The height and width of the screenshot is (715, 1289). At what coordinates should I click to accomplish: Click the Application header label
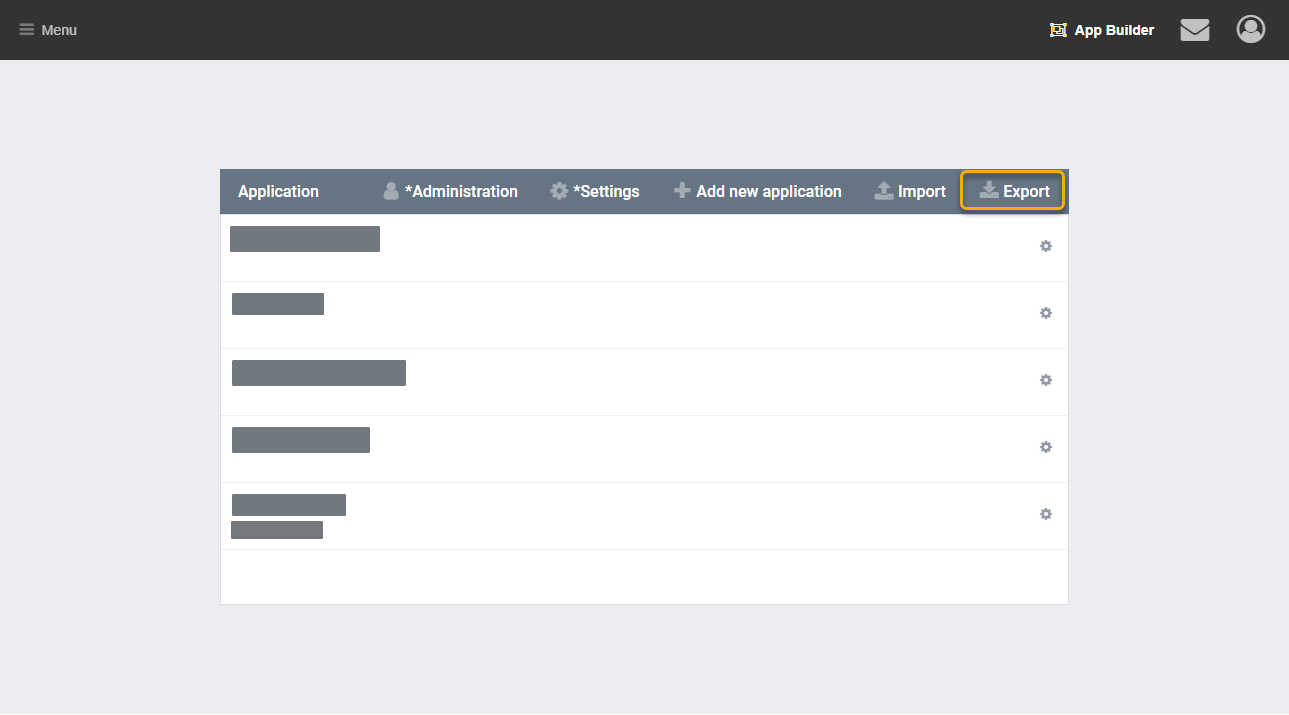click(x=278, y=191)
